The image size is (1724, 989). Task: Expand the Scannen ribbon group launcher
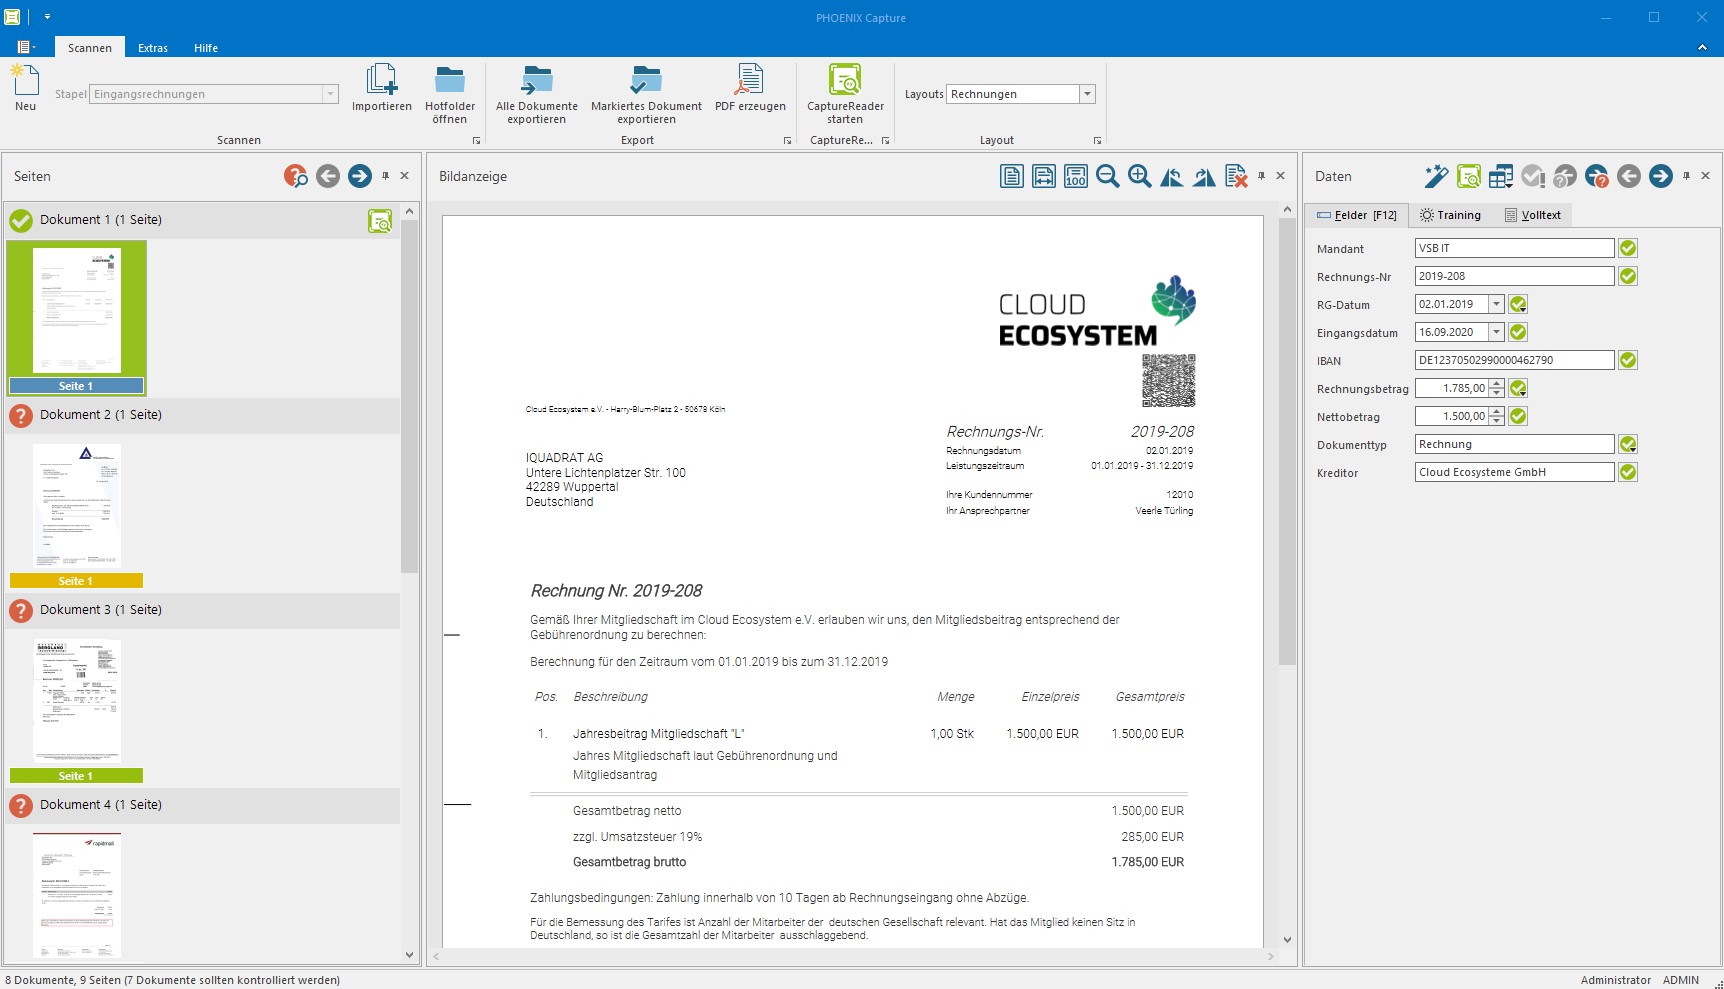pos(476,141)
